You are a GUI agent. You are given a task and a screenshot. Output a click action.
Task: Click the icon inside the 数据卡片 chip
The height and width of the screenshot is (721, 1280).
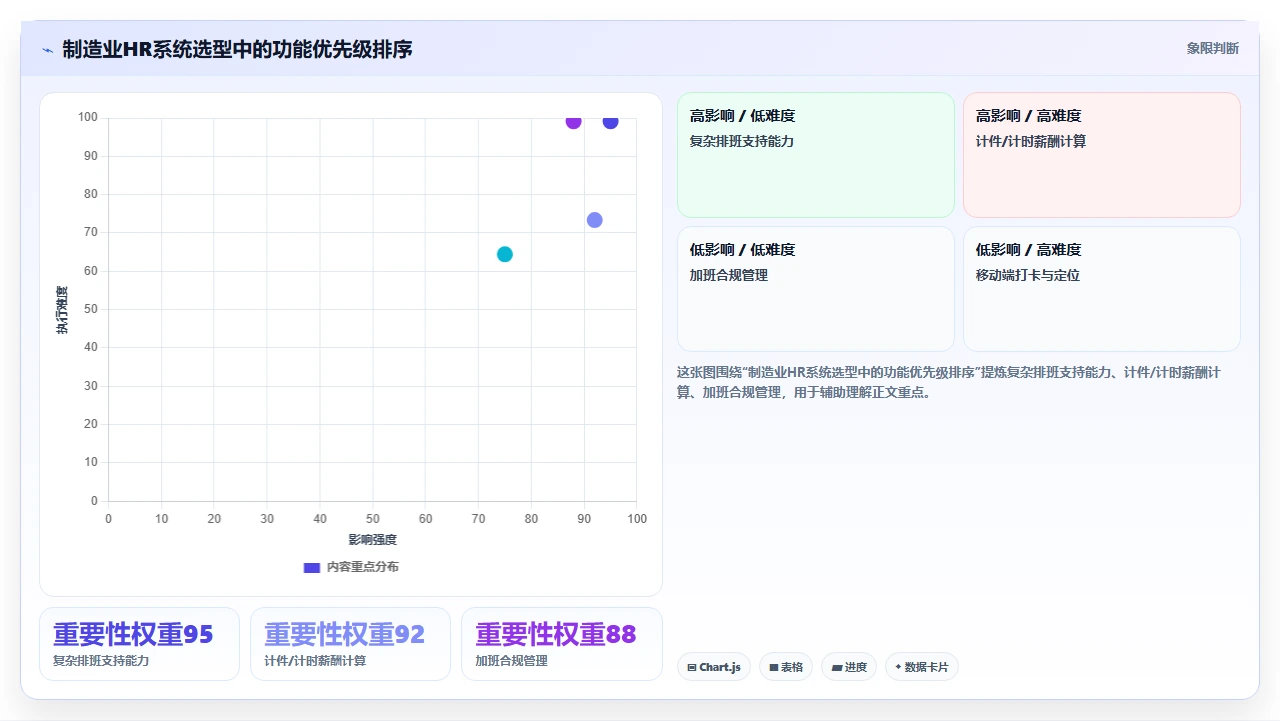tap(898, 667)
